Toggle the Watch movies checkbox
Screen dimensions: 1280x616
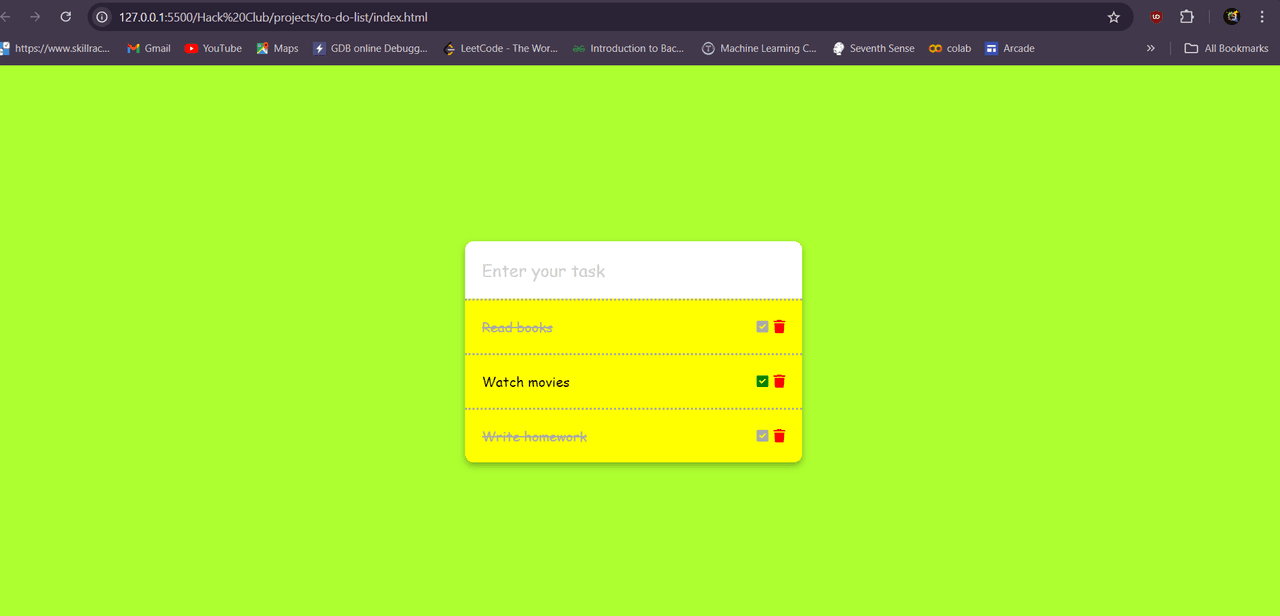tap(762, 381)
